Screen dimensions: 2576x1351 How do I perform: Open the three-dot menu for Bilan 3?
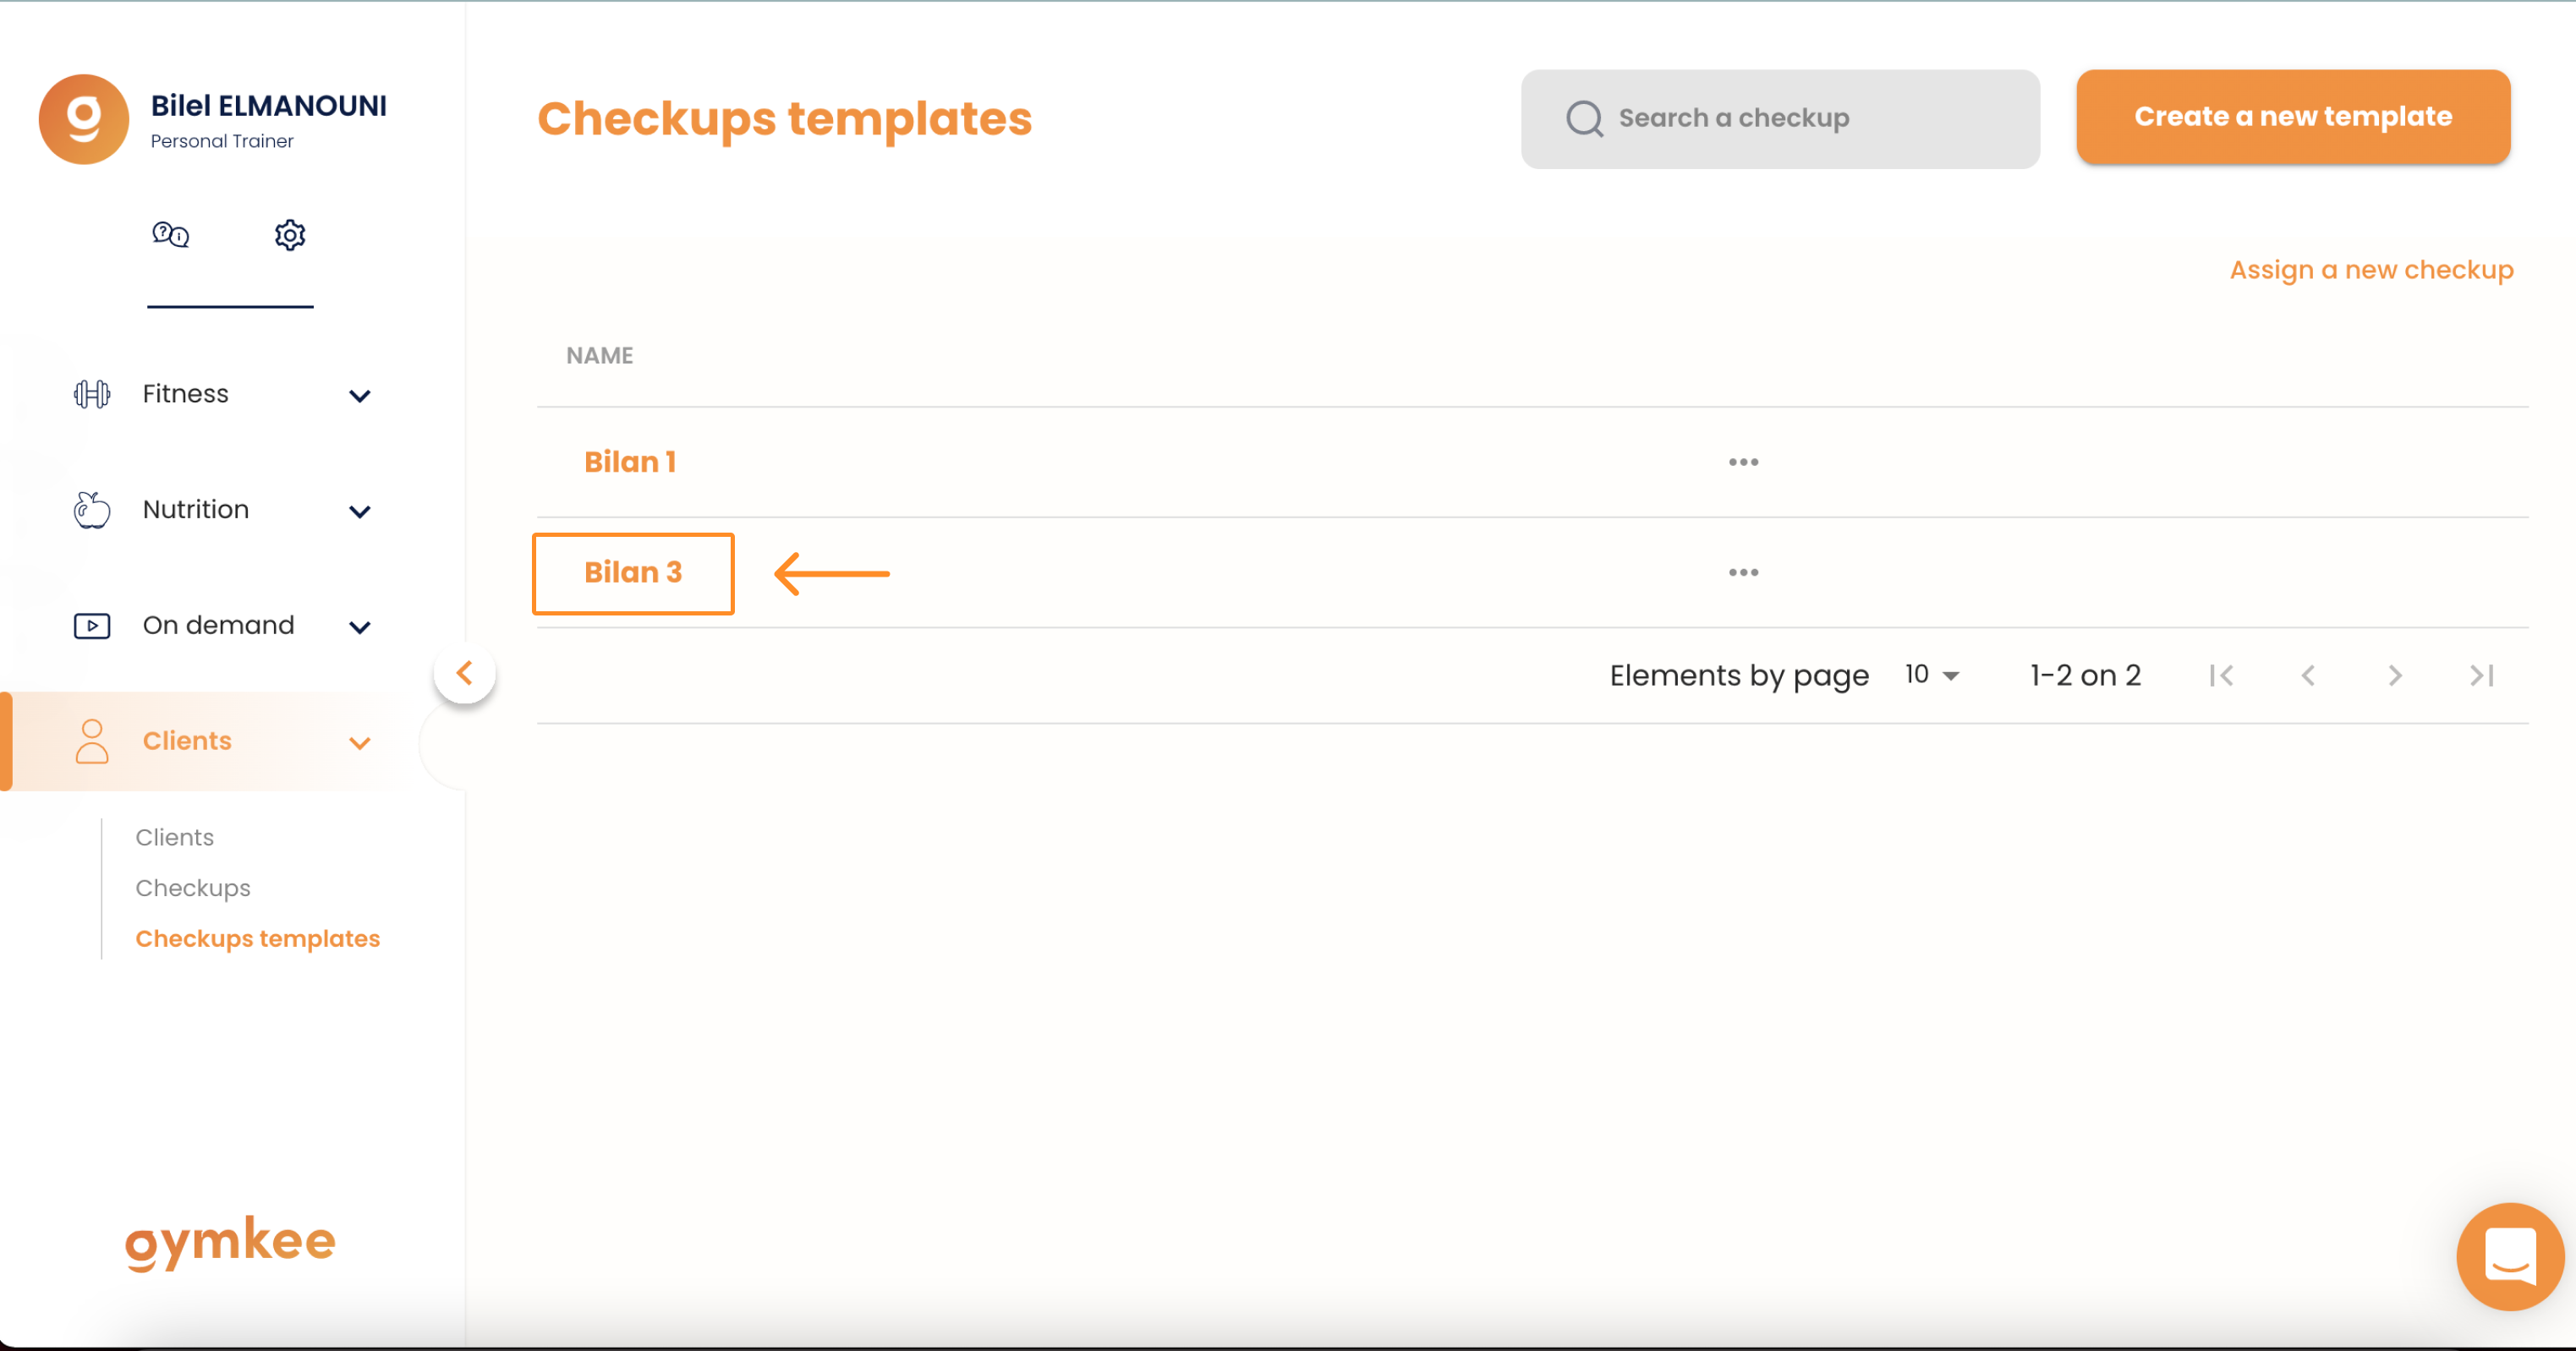pos(1743,572)
